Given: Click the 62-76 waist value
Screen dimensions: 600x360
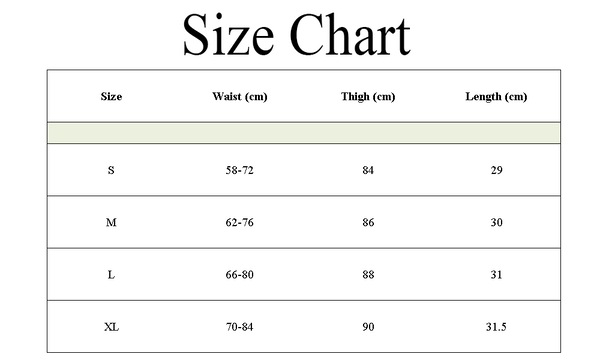Looking at the screenshot, I should tap(240, 222).
